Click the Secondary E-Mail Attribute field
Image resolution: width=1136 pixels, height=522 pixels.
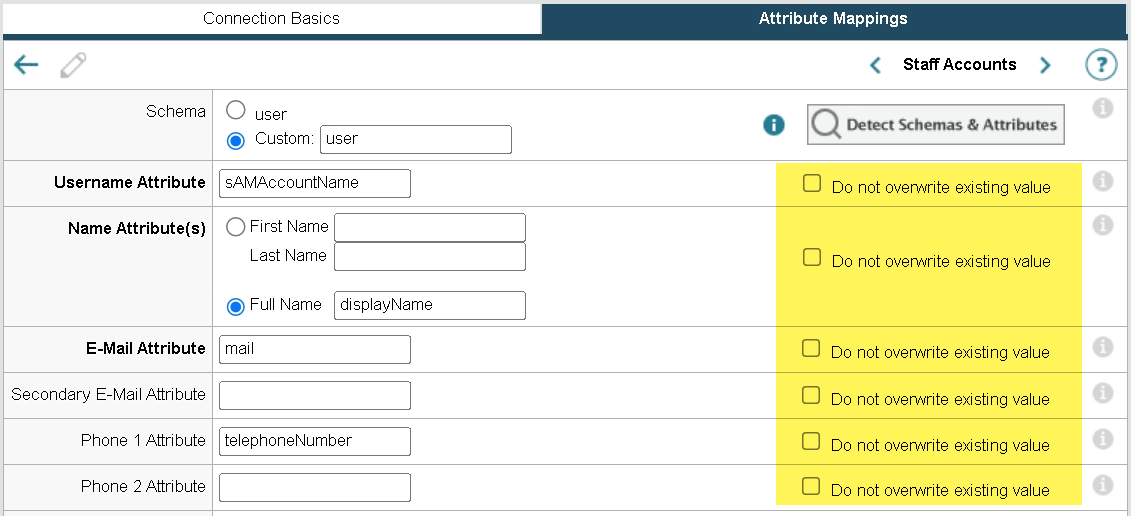click(315, 395)
